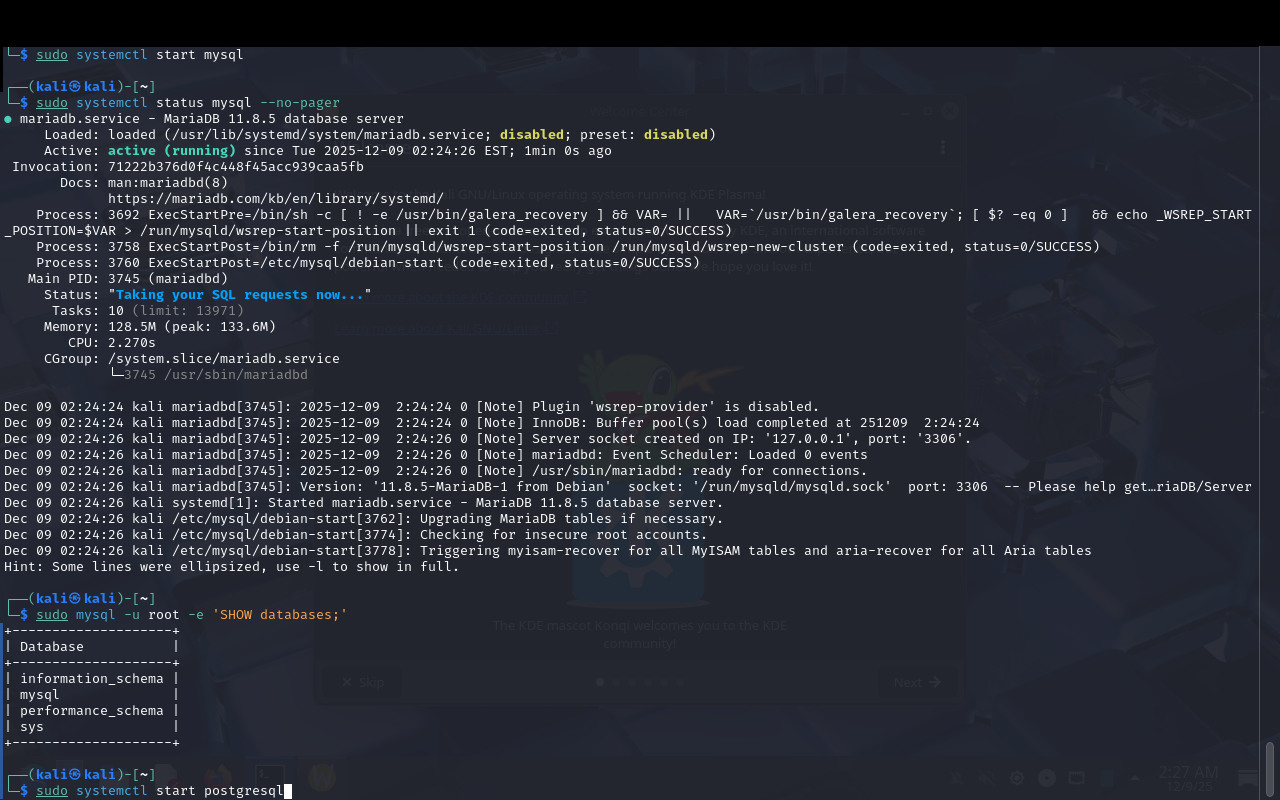Select the first page indicator dot
The image size is (1280, 800).
point(600,682)
